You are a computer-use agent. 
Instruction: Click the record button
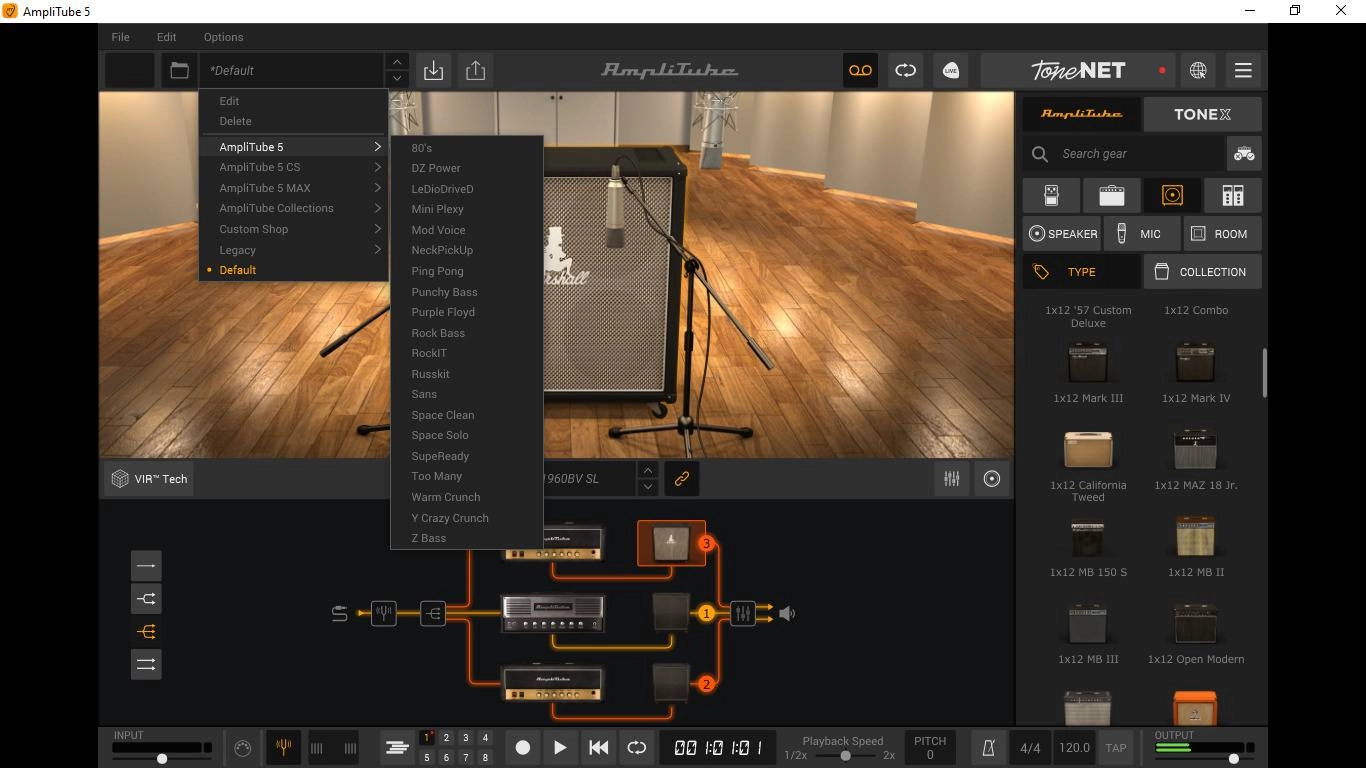(522, 747)
